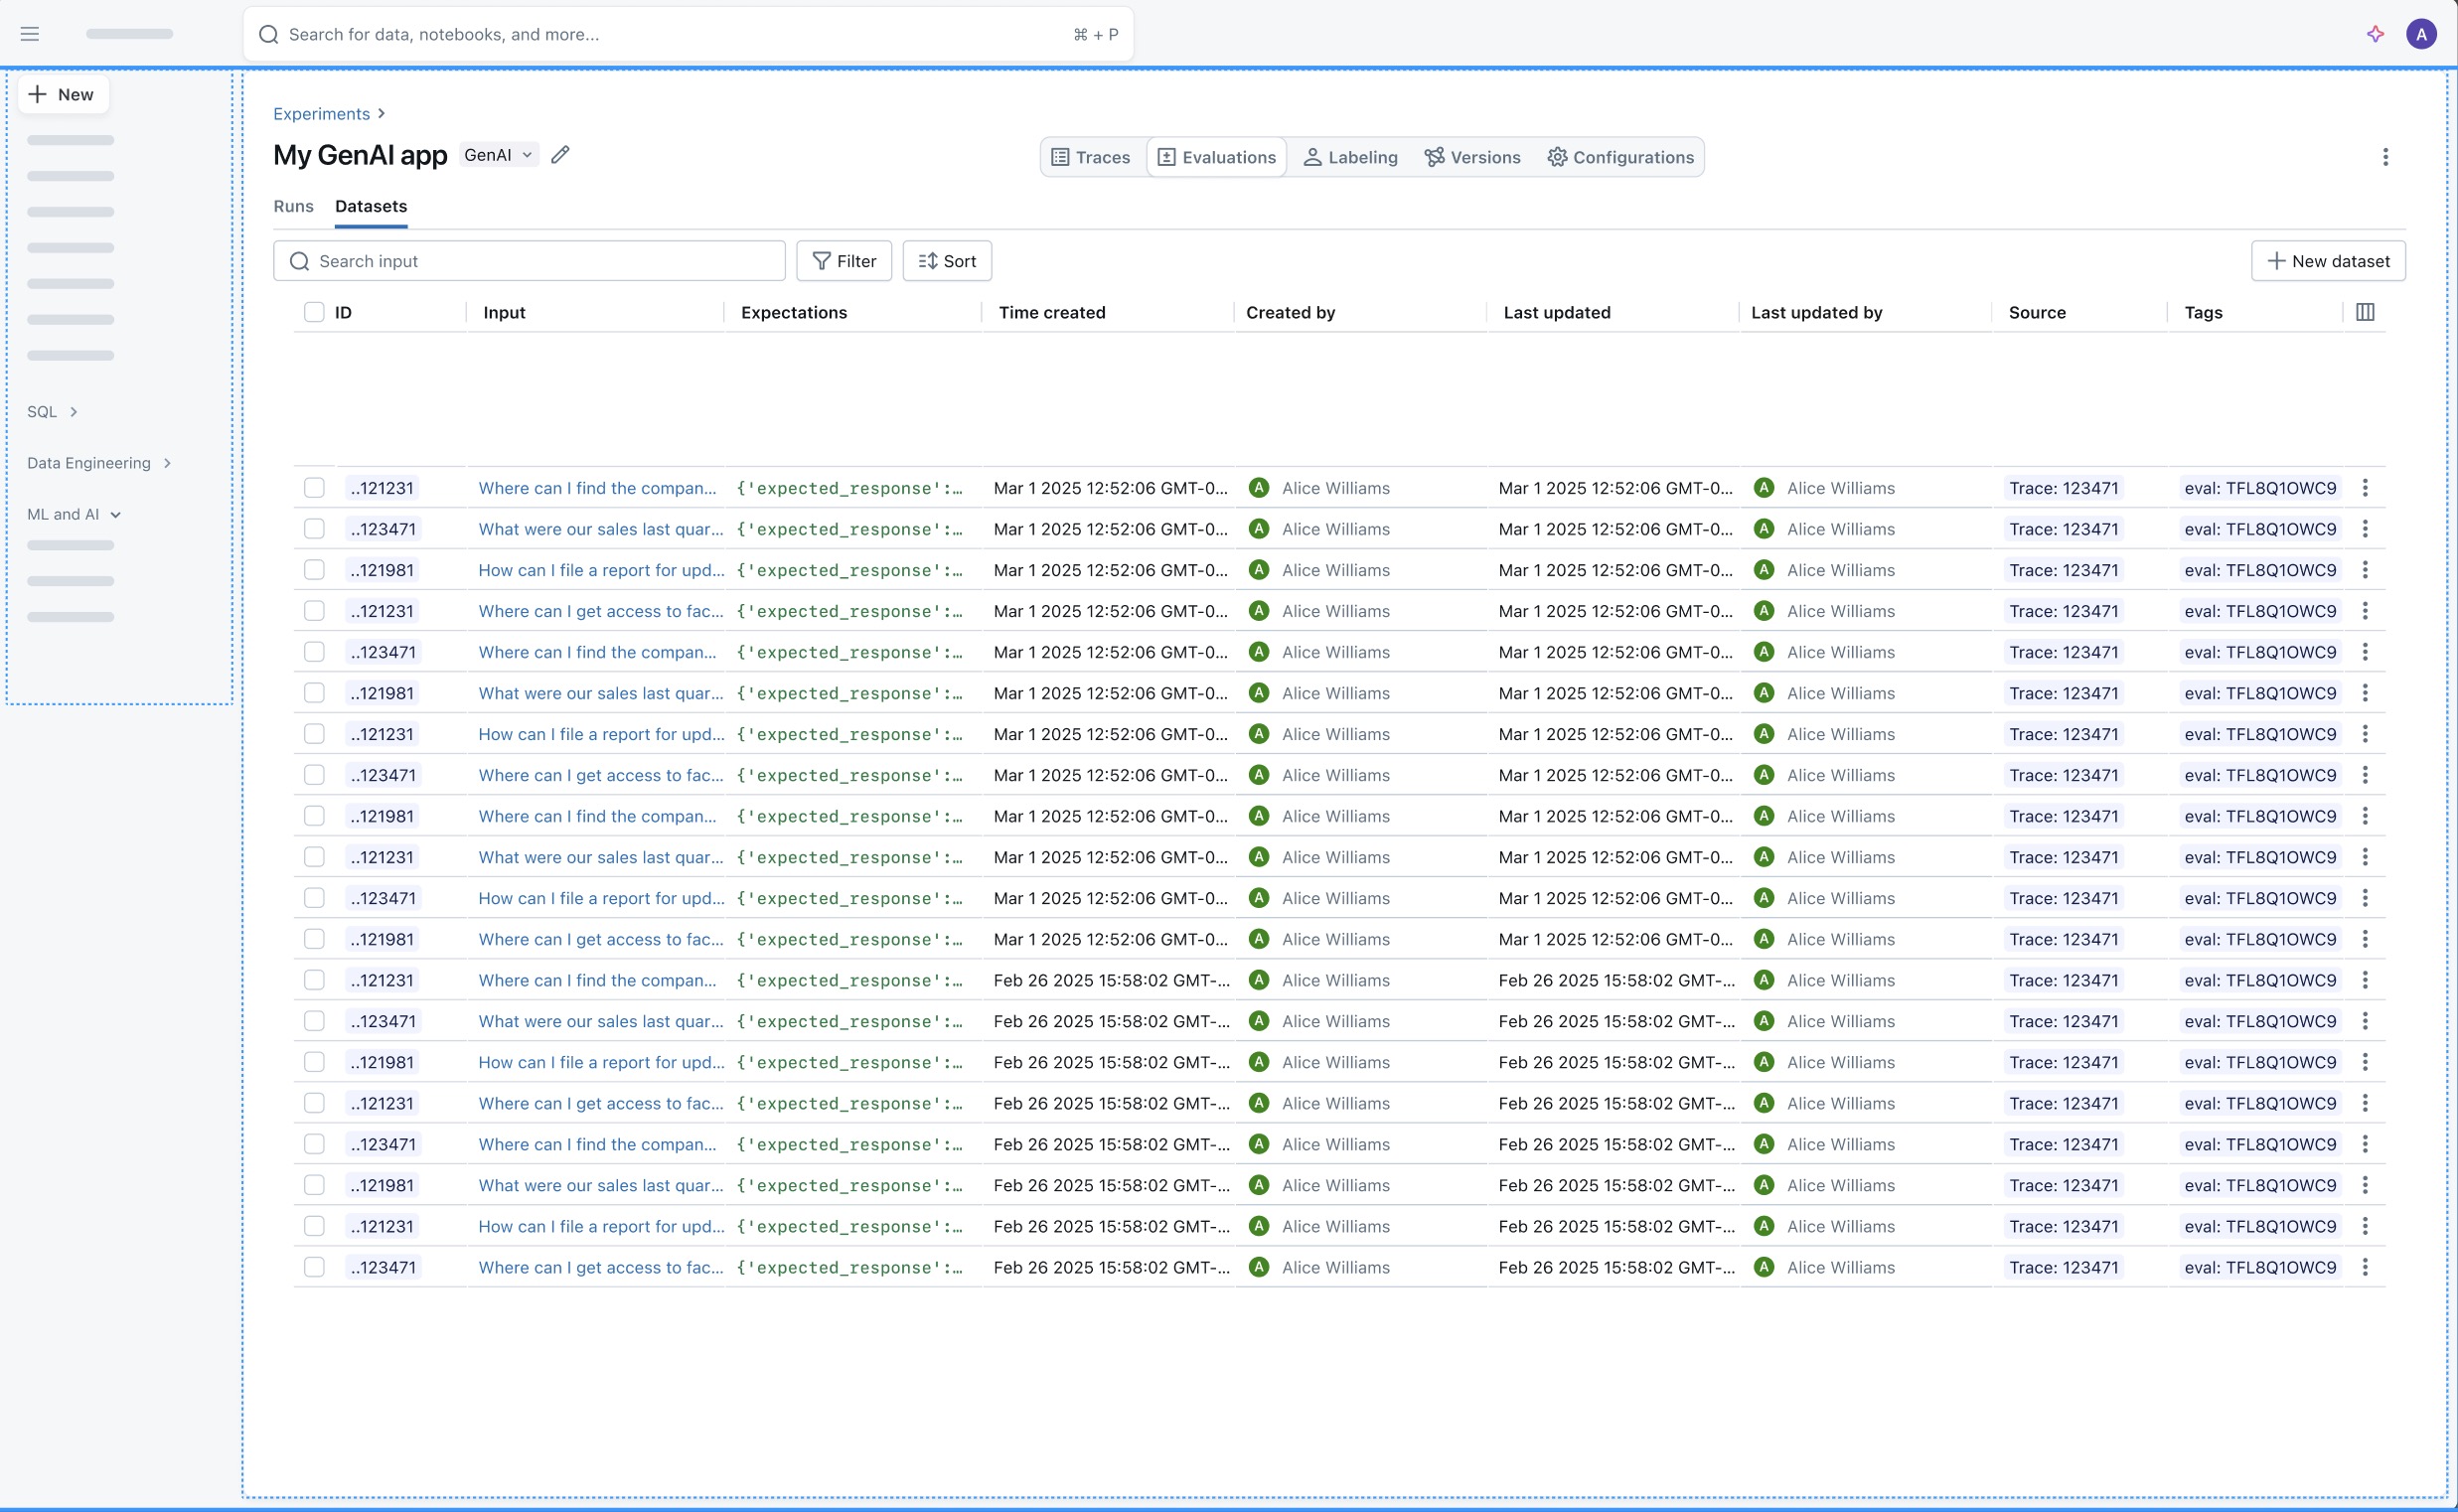Viewport: 2458px width, 1512px height.
Task: Click Expectations cell in Mar 1 row ..121231 'Where can I find'
Action: pyautogui.click(x=850, y=488)
